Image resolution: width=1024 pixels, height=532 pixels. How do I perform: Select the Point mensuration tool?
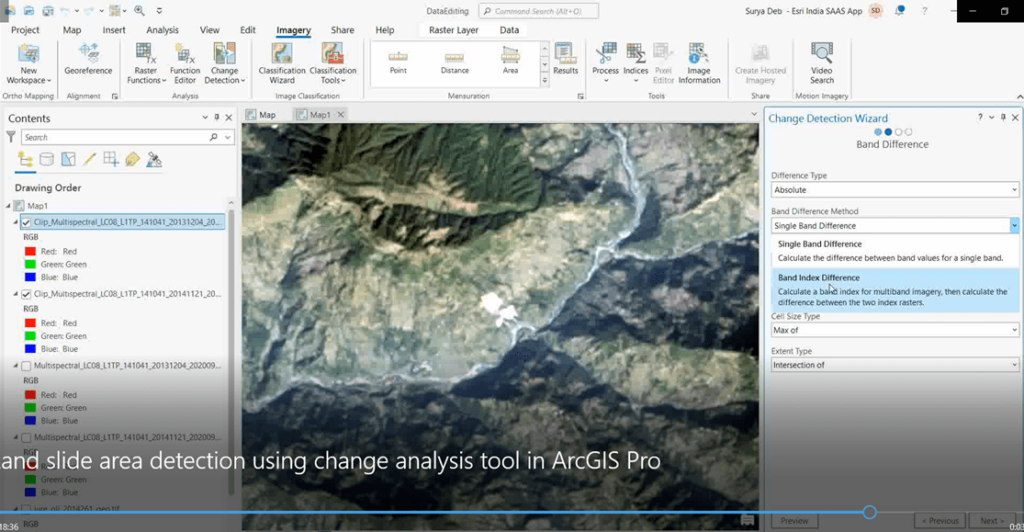[x=398, y=62]
